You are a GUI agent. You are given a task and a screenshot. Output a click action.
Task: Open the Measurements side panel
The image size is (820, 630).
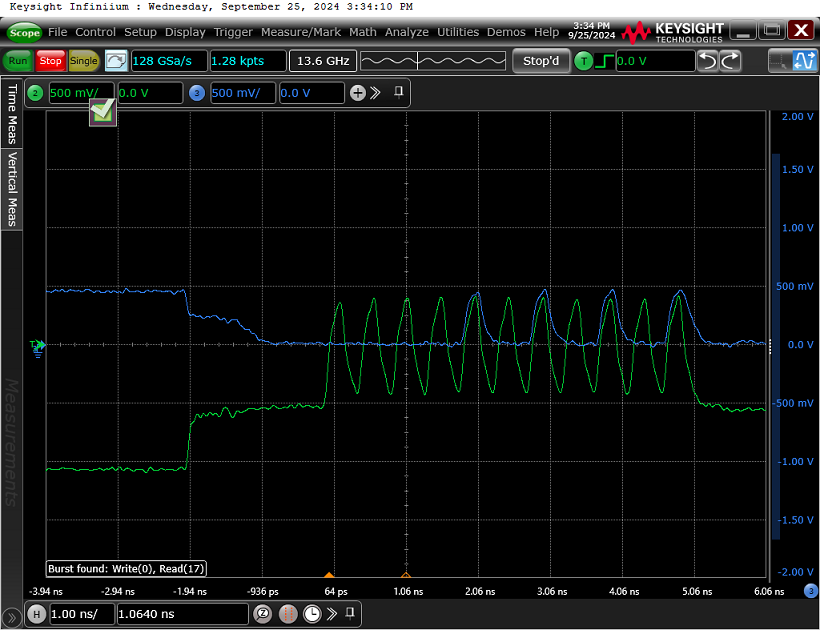[x=12, y=442]
